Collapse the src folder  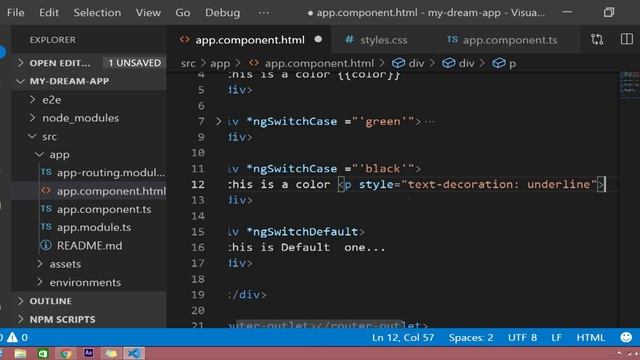(33, 136)
